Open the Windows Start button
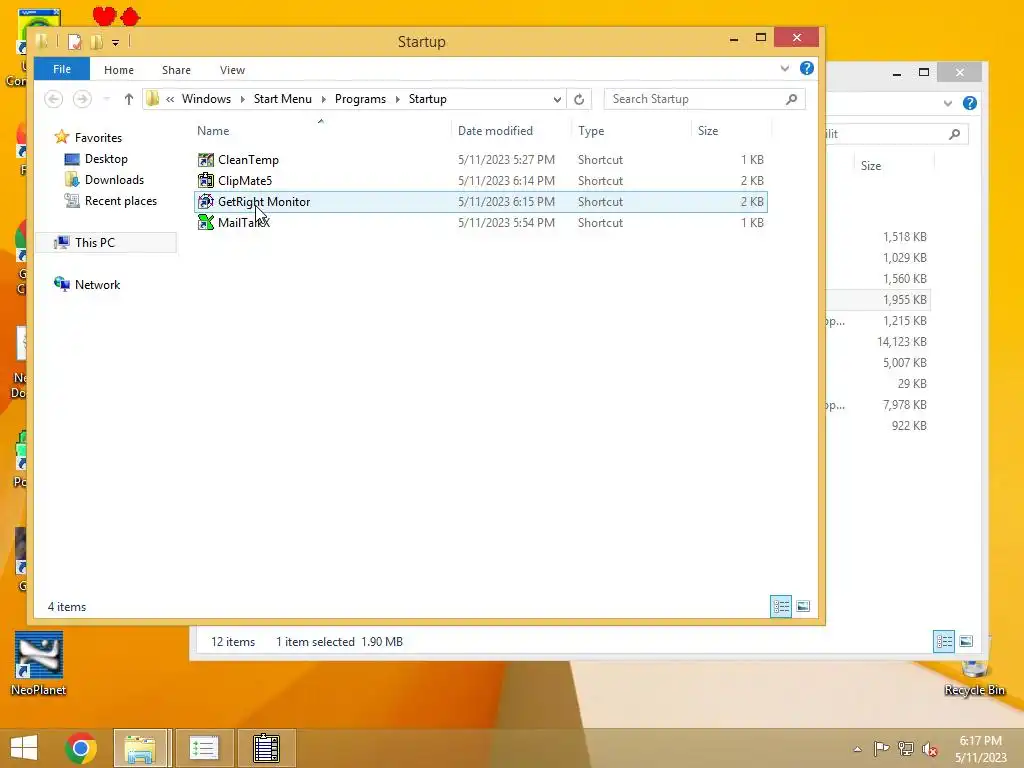Viewport: 1024px width, 768px height. point(24,748)
